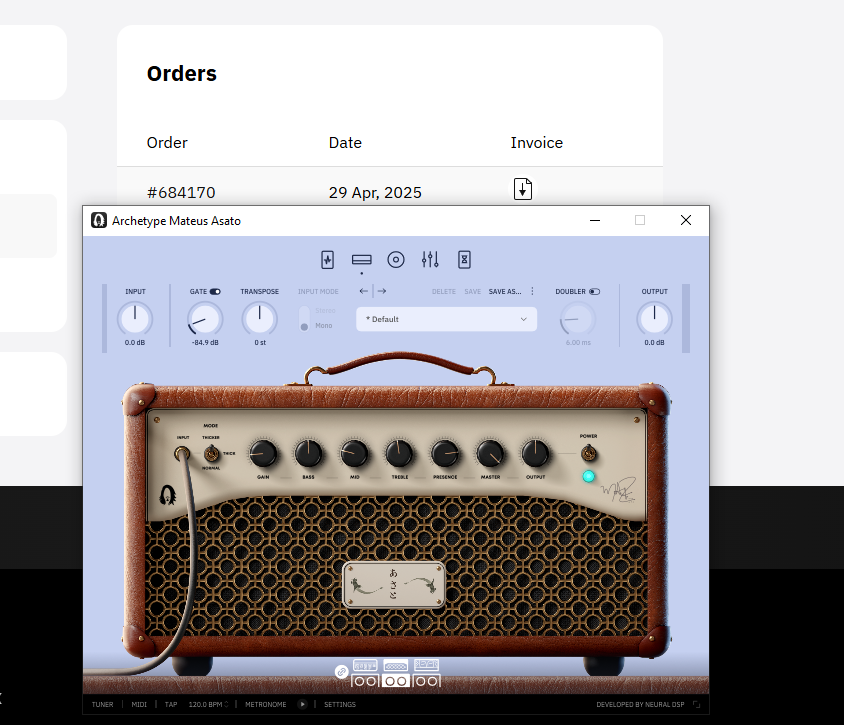Screen dimensions: 844x725
Task: Download invoice for order #684170
Action: tap(523, 189)
